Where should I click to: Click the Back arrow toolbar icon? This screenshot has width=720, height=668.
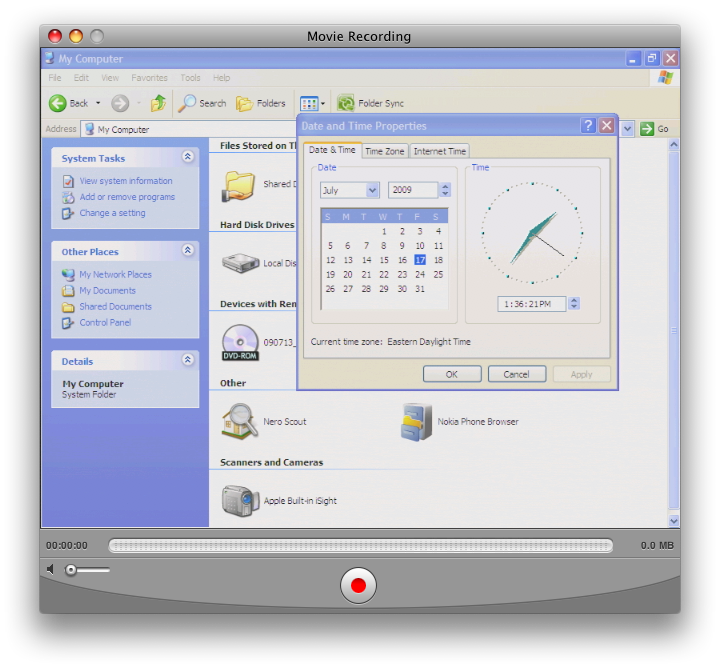(58, 103)
